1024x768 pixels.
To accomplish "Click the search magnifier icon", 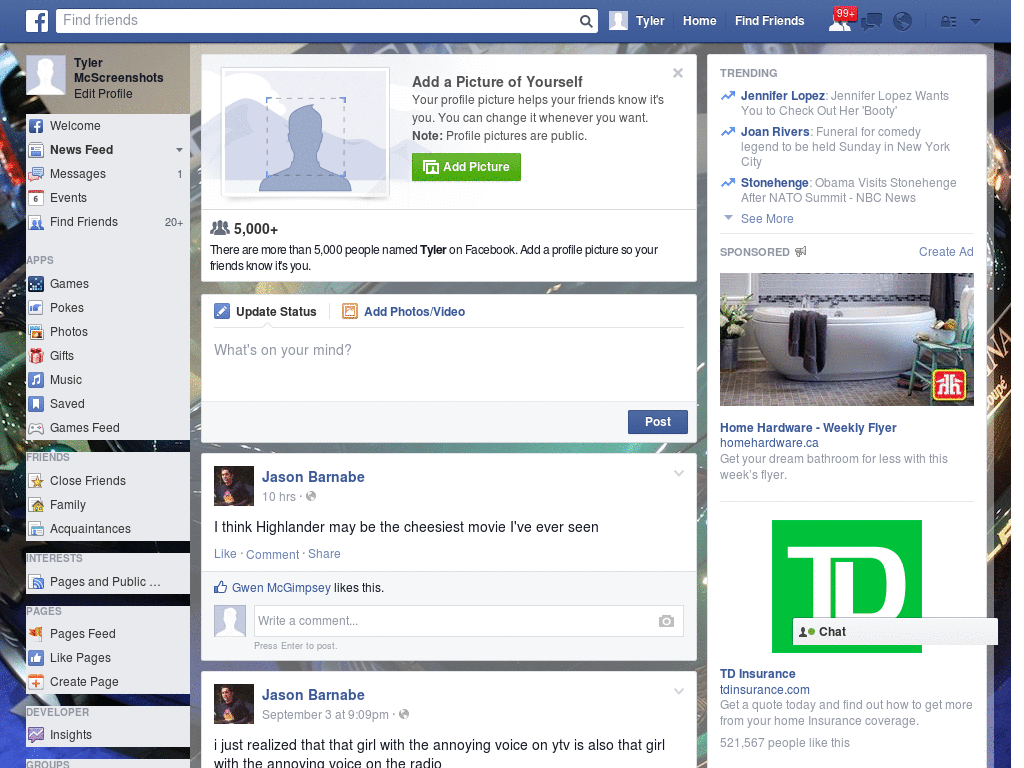I will 586,21.
